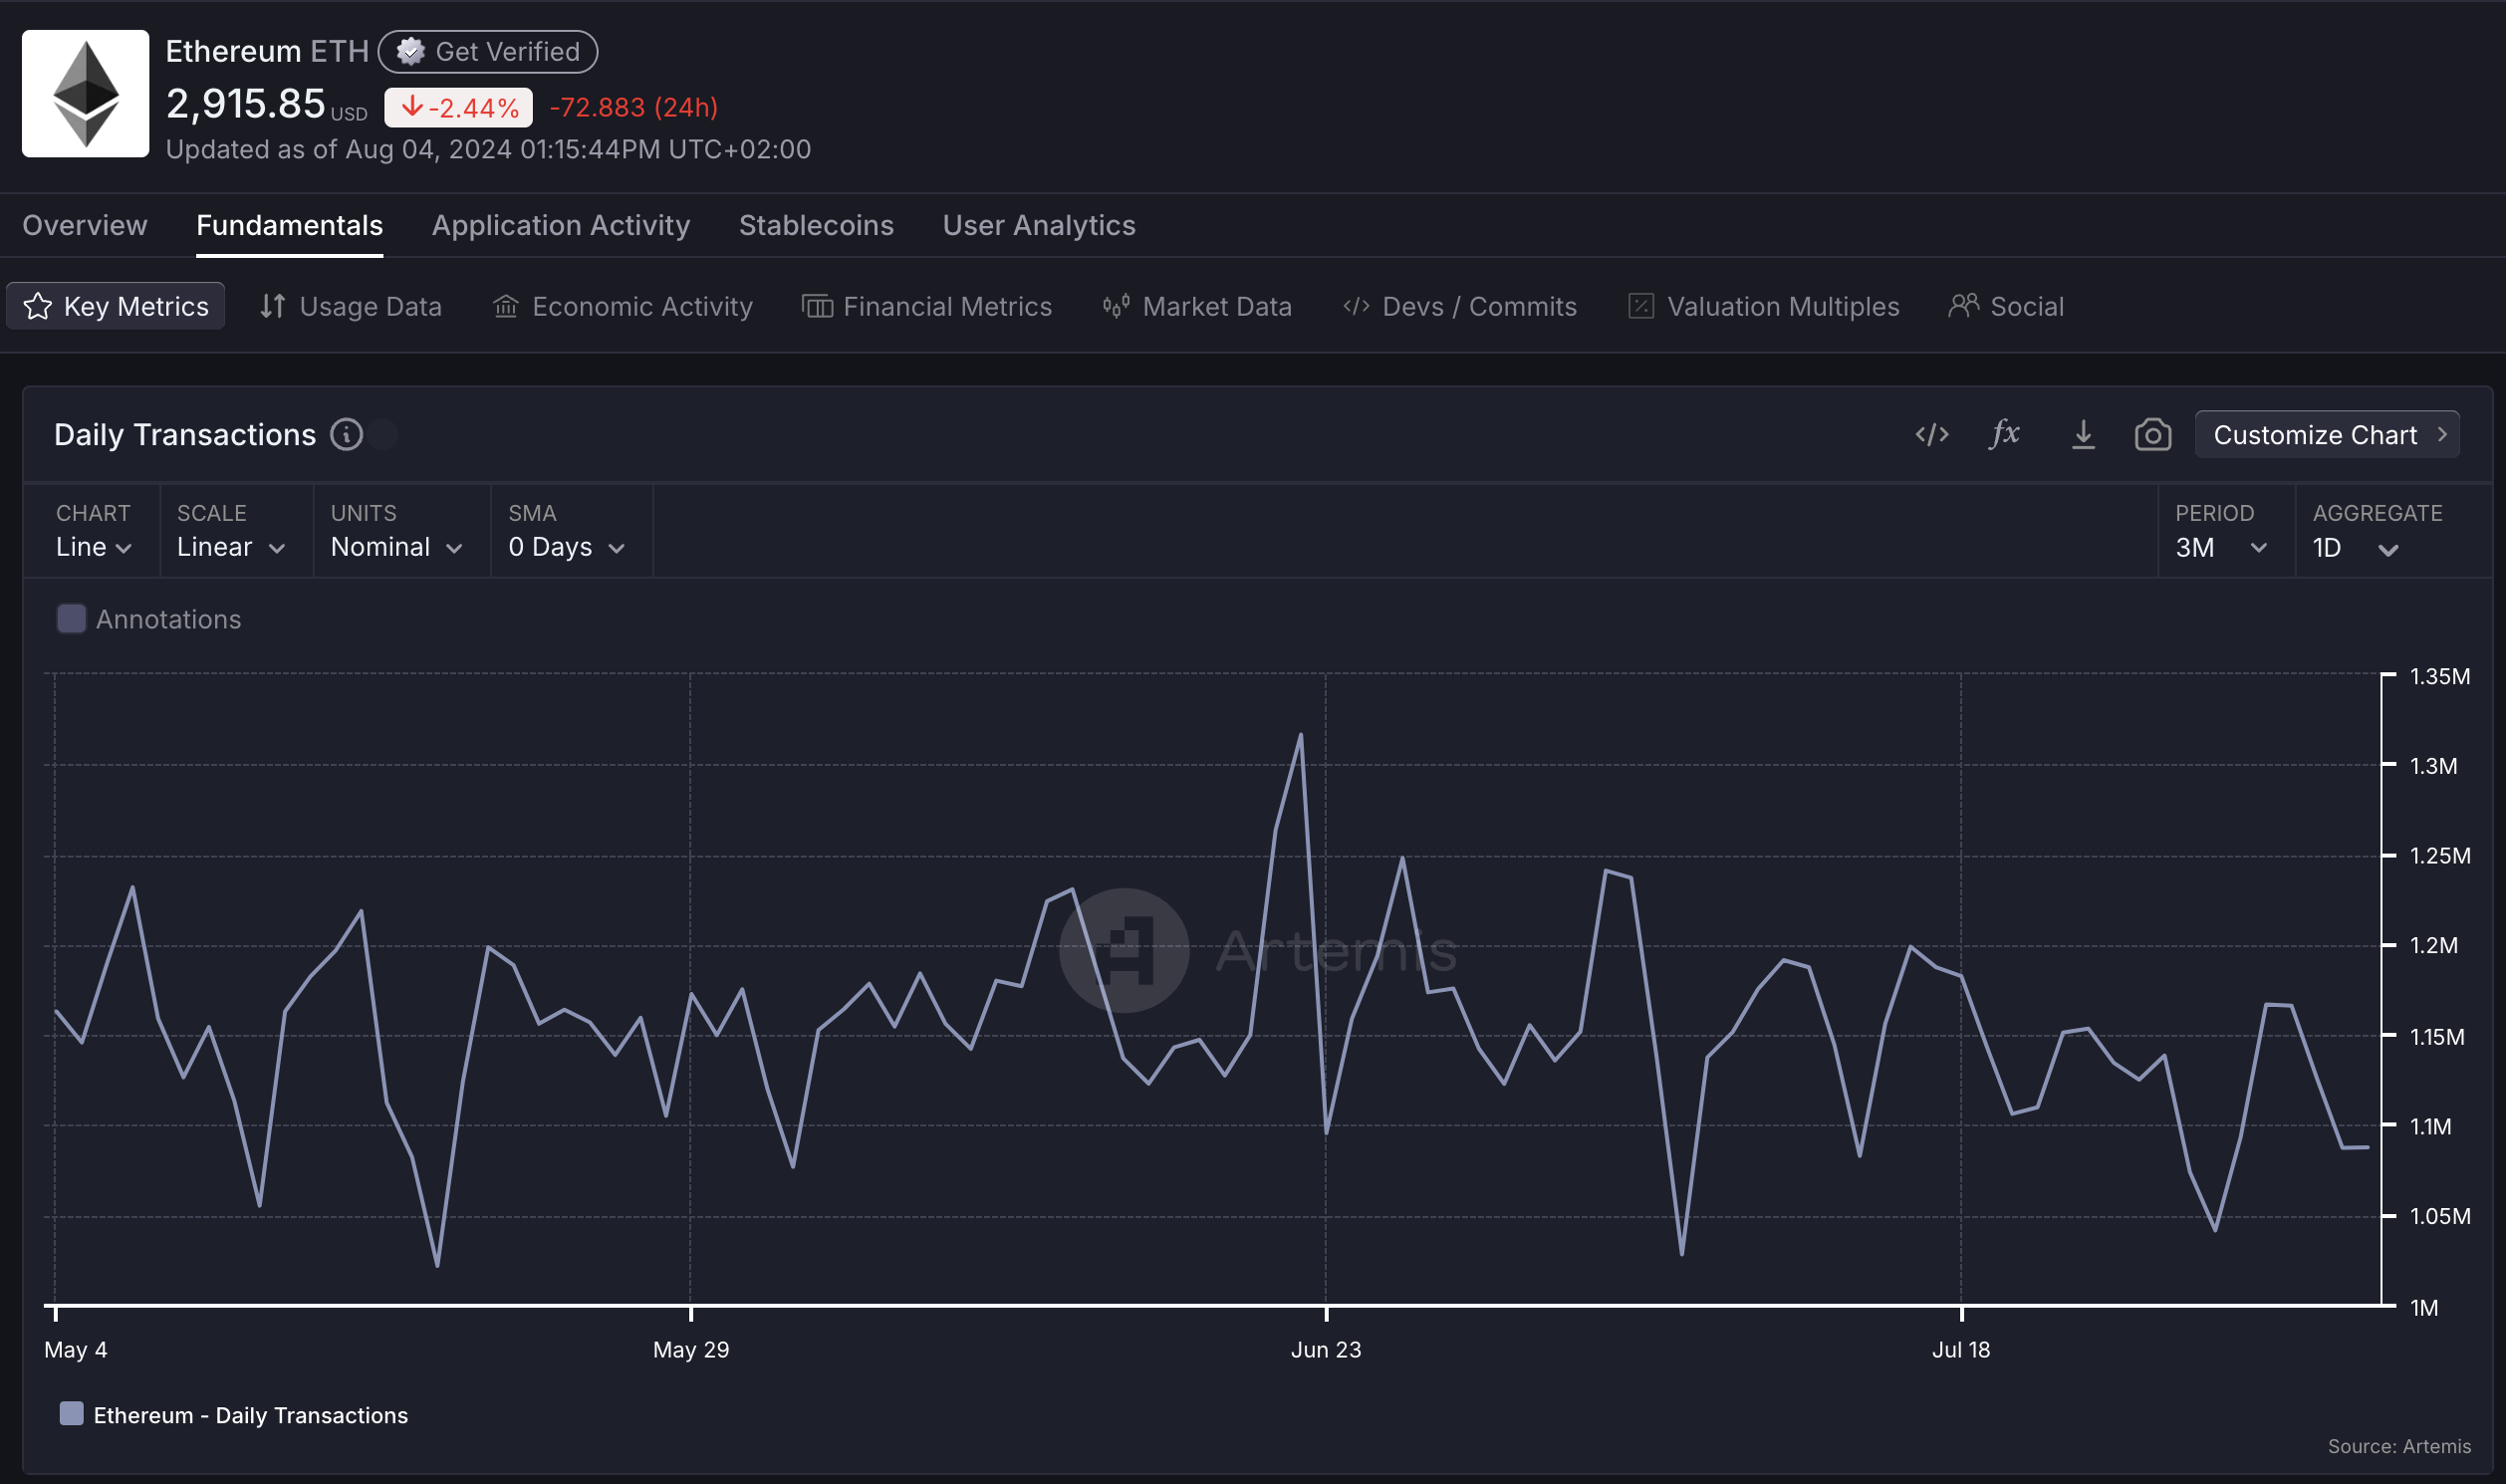Toggle Ethereum Daily Transactions legend series
Screen dimensions: 2506x1484
[x=250, y=1415]
